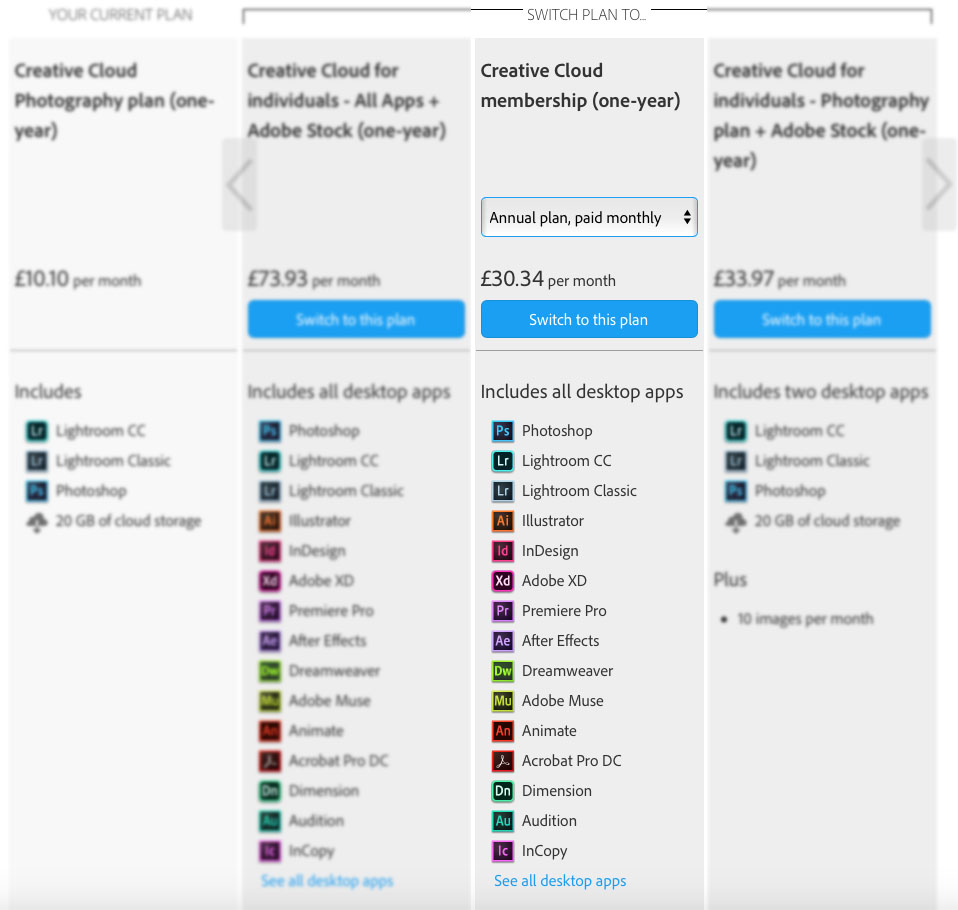The image size is (958, 910).
Task: Click Animate label in membership column
Action: pyautogui.click(x=549, y=730)
